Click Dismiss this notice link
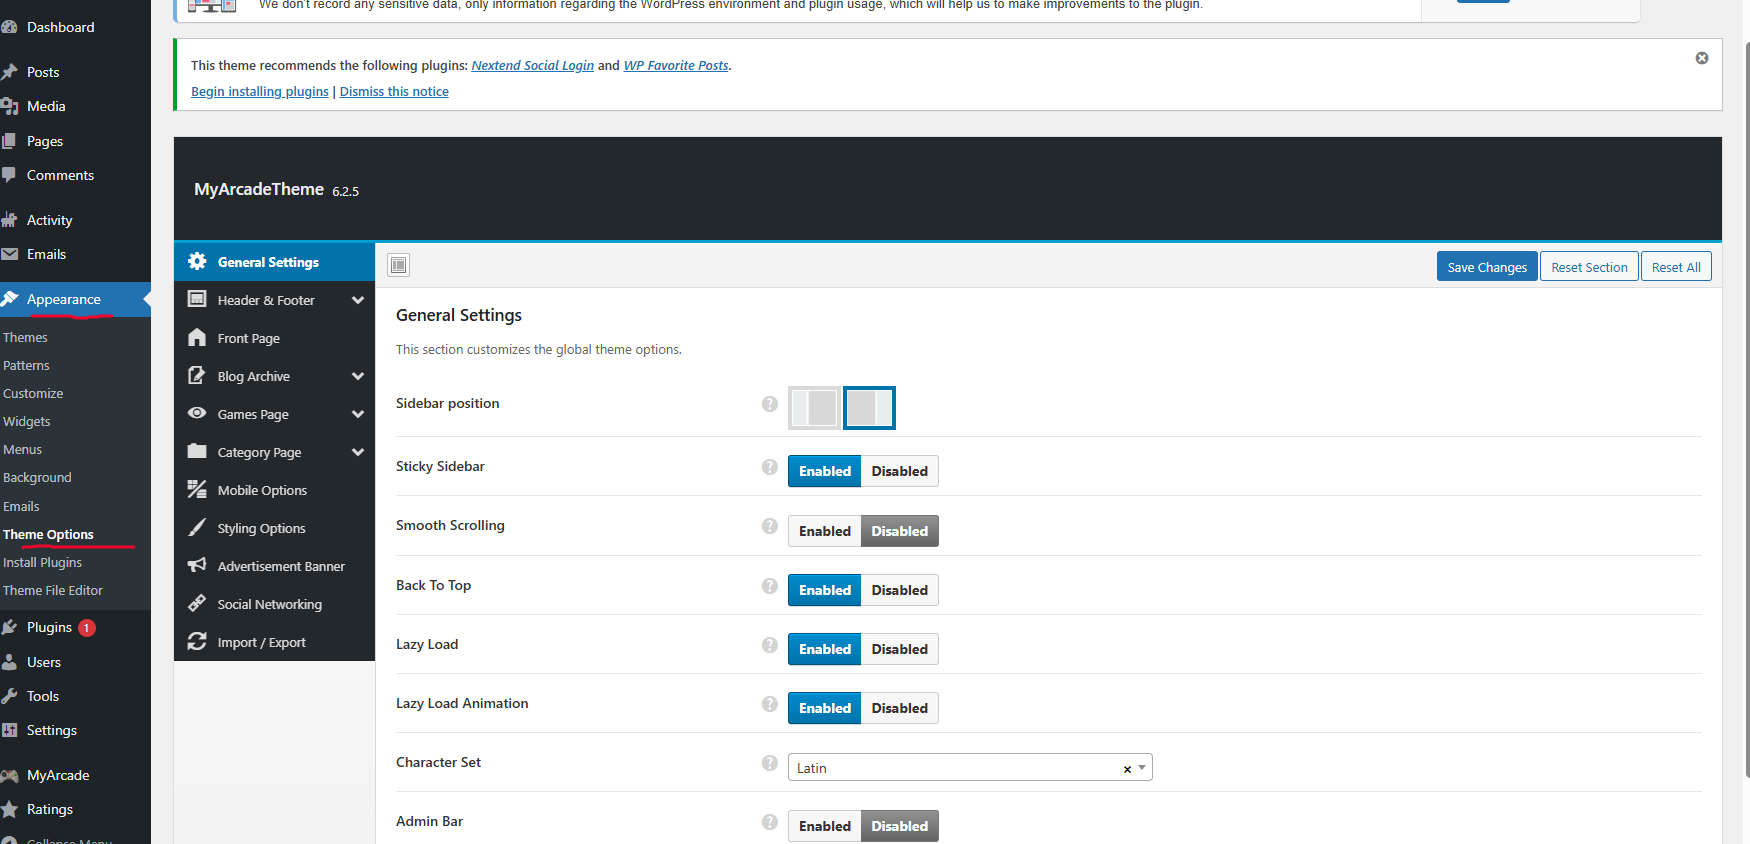 [x=394, y=91]
